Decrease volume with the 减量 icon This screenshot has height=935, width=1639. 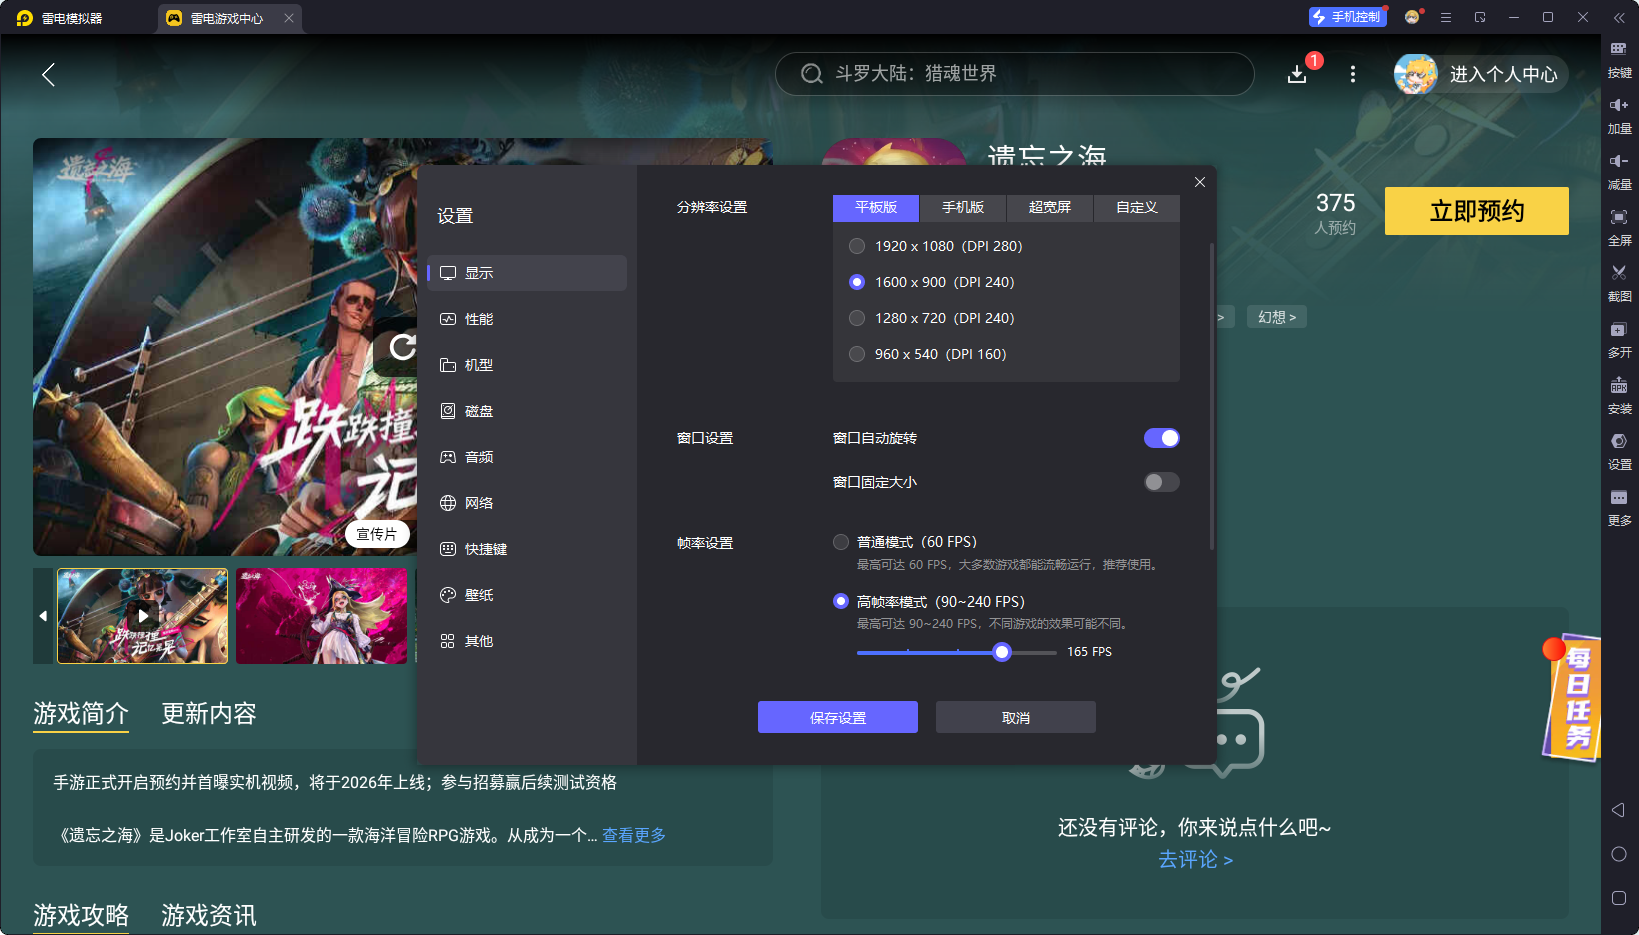click(x=1619, y=171)
